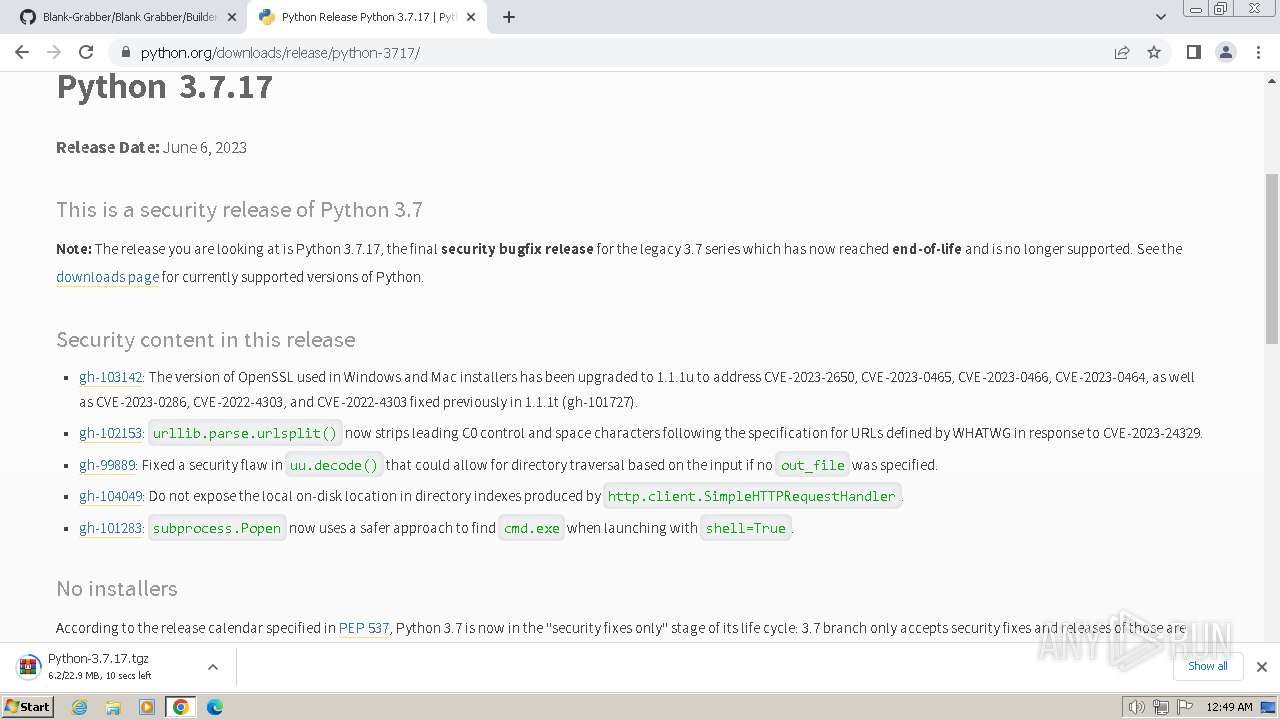Image resolution: width=1280 pixels, height=720 pixels.
Task: Select the Python Release Python 3.7.17 tab
Action: pos(366,17)
